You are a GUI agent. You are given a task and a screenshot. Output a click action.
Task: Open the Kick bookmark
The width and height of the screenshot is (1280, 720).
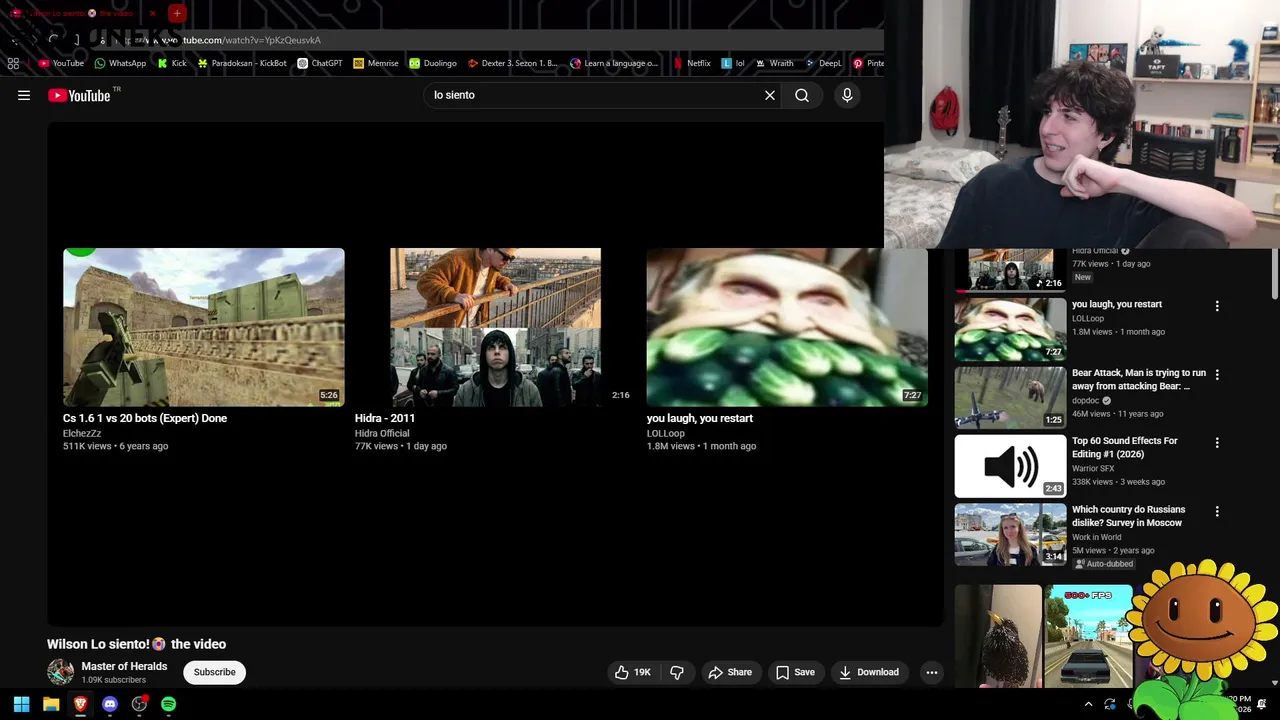point(172,63)
